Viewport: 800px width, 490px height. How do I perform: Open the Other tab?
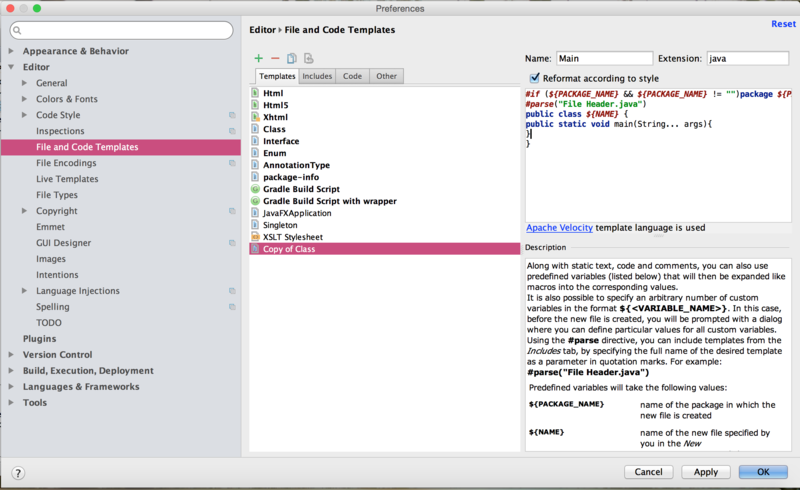pyautogui.click(x=386, y=76)
